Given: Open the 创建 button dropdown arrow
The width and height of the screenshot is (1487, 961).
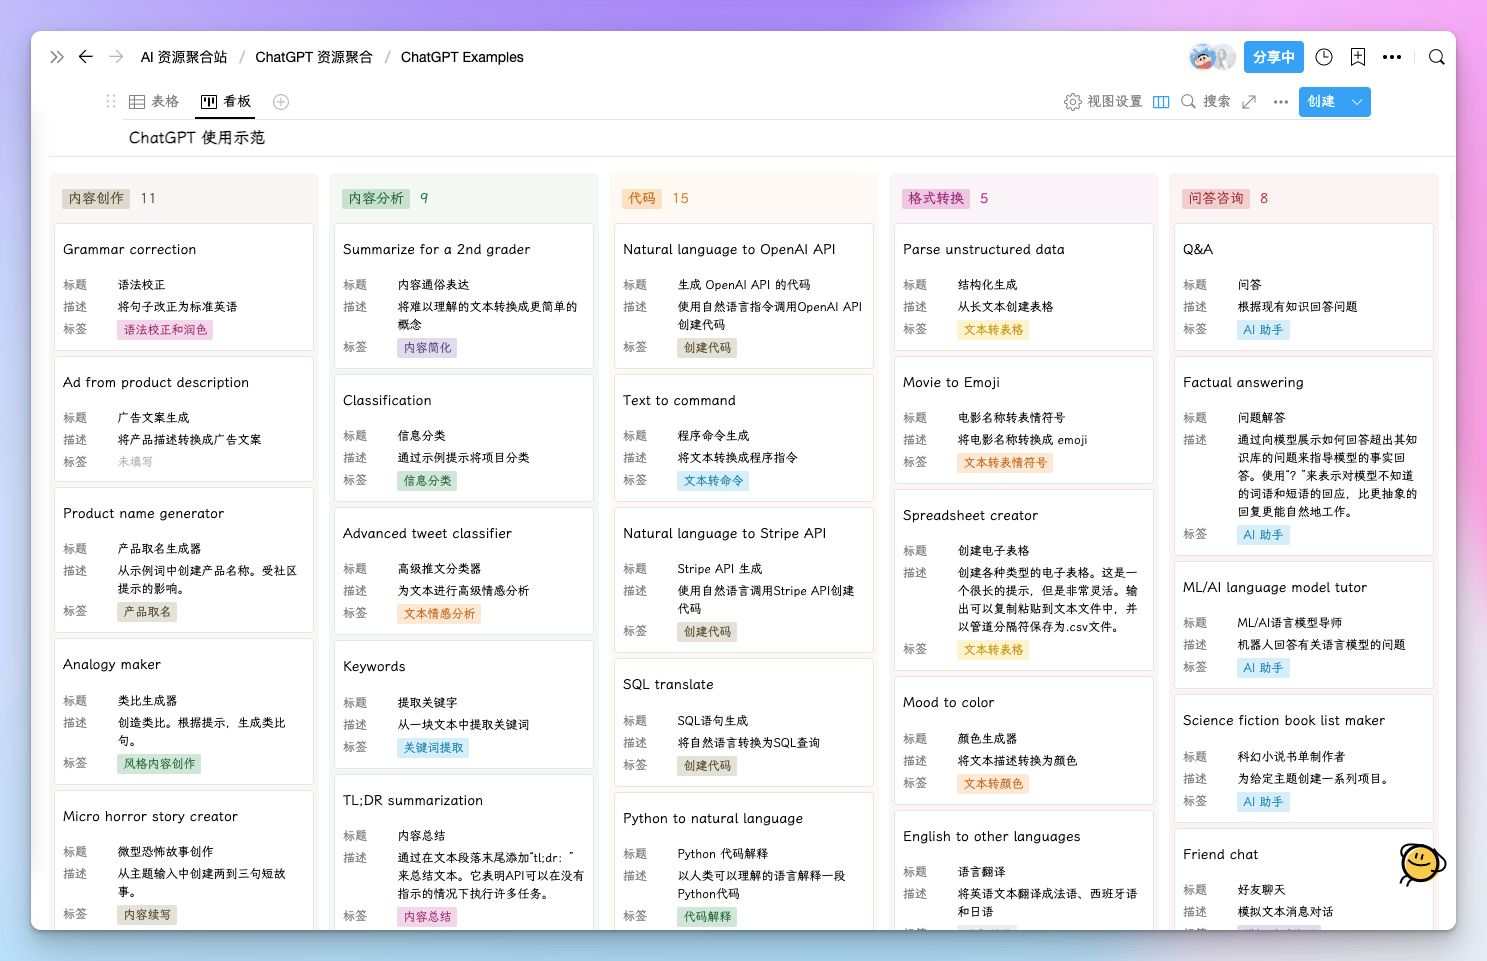Looking at the screenshot, I should (x=1357, y=102).
